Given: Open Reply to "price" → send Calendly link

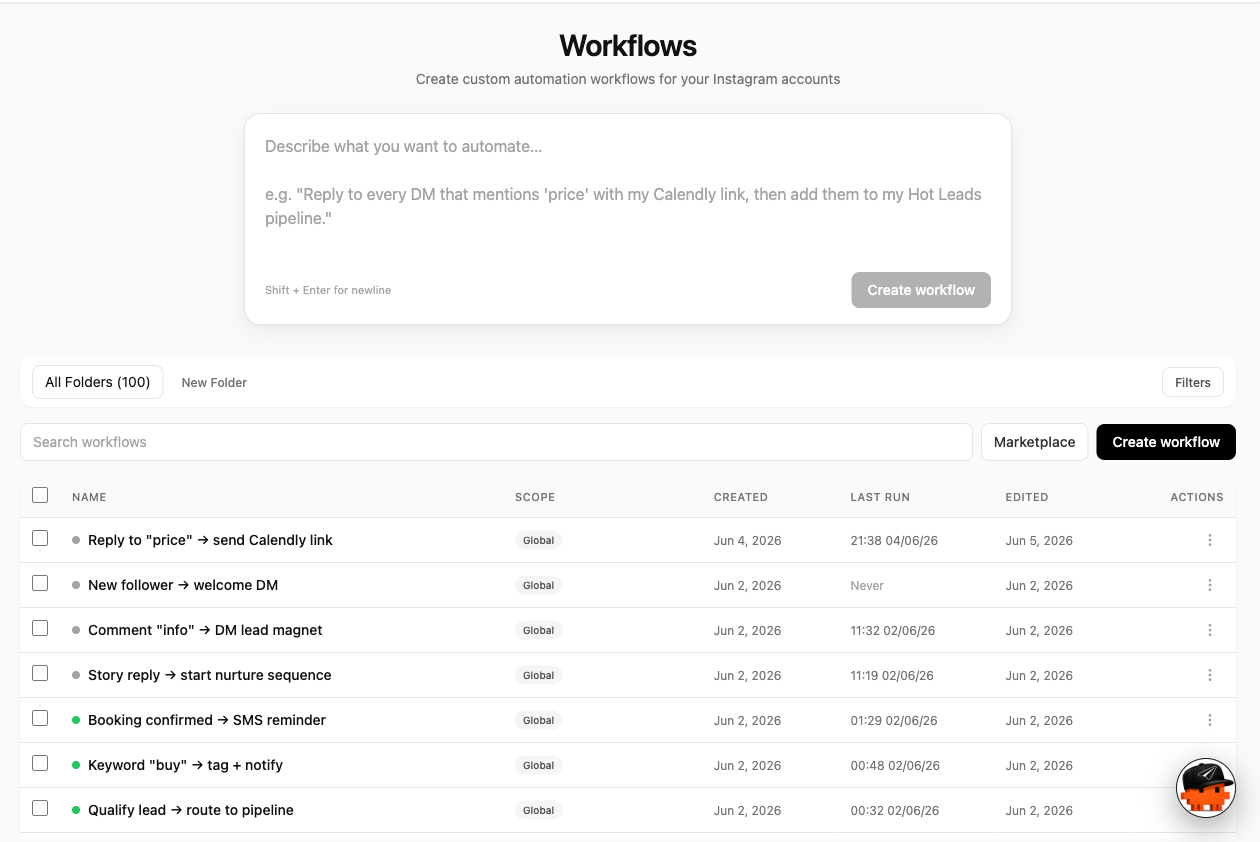Looking at the screenshot, I should (210, 540).
